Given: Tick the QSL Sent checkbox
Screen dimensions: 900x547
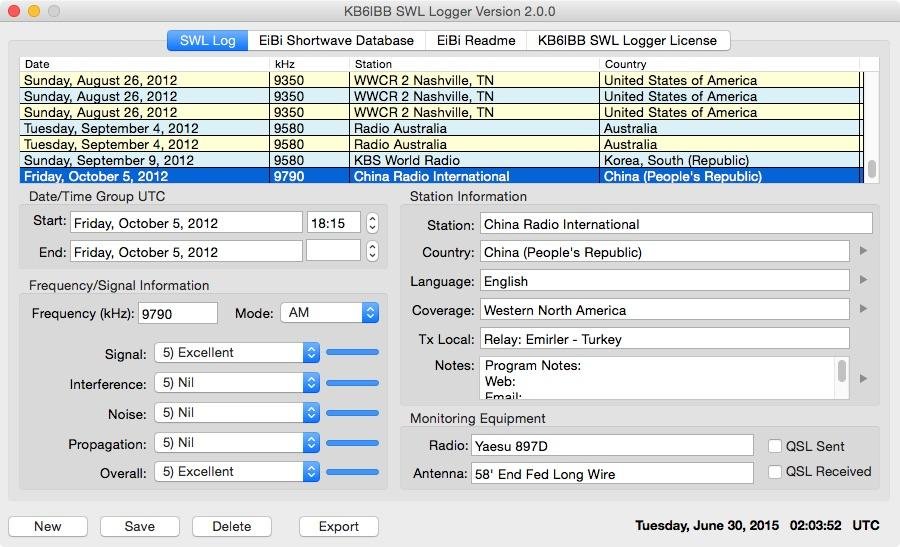Looking at the screenshot, I should click(775, 446).
